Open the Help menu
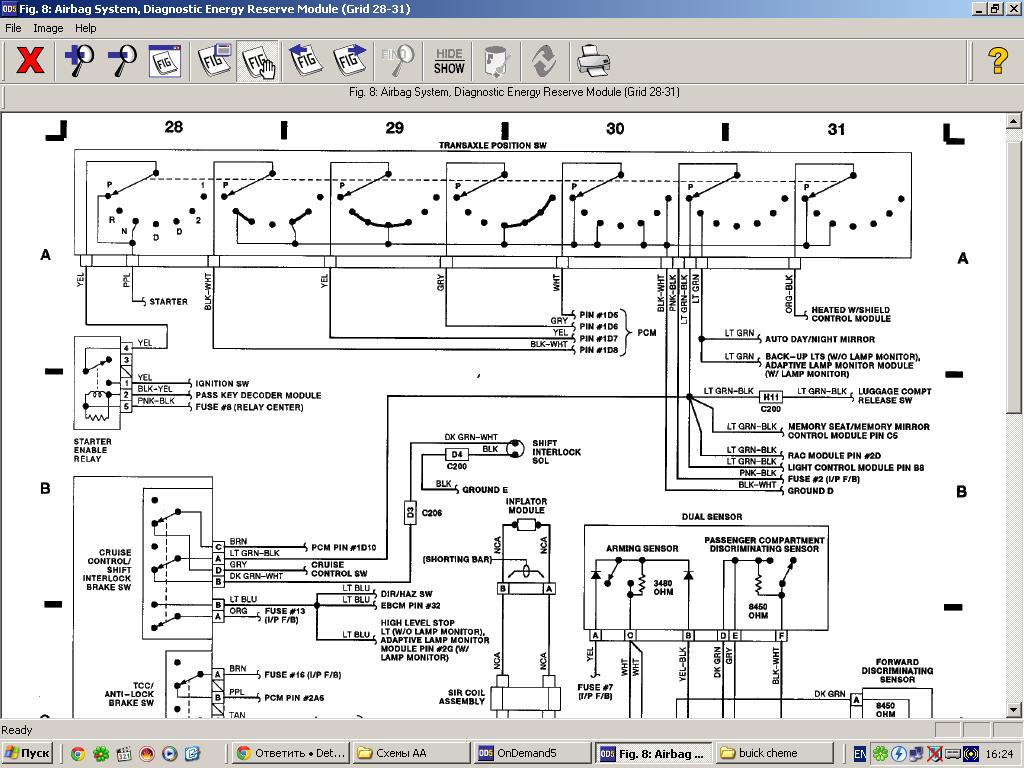The image size is (1024, 768). pyautogui.click(x=86, y=28)
